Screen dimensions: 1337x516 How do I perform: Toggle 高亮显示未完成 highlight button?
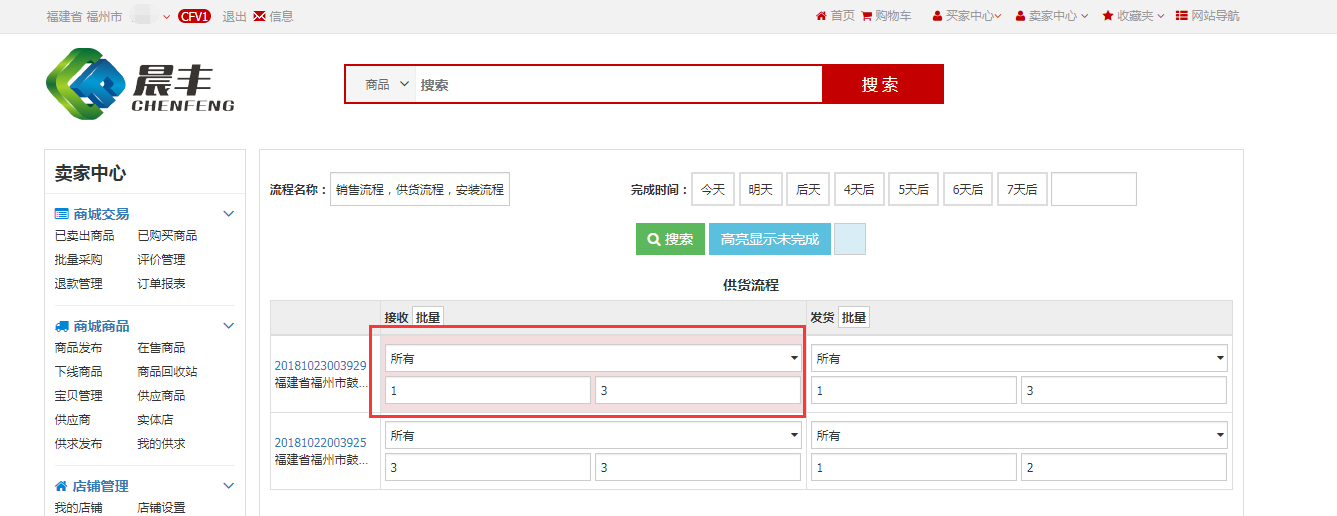click(769, 239)
